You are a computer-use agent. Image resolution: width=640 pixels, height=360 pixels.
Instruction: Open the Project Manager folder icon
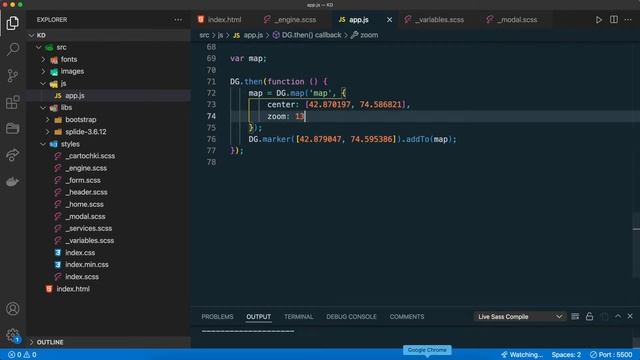pos(13,128)
